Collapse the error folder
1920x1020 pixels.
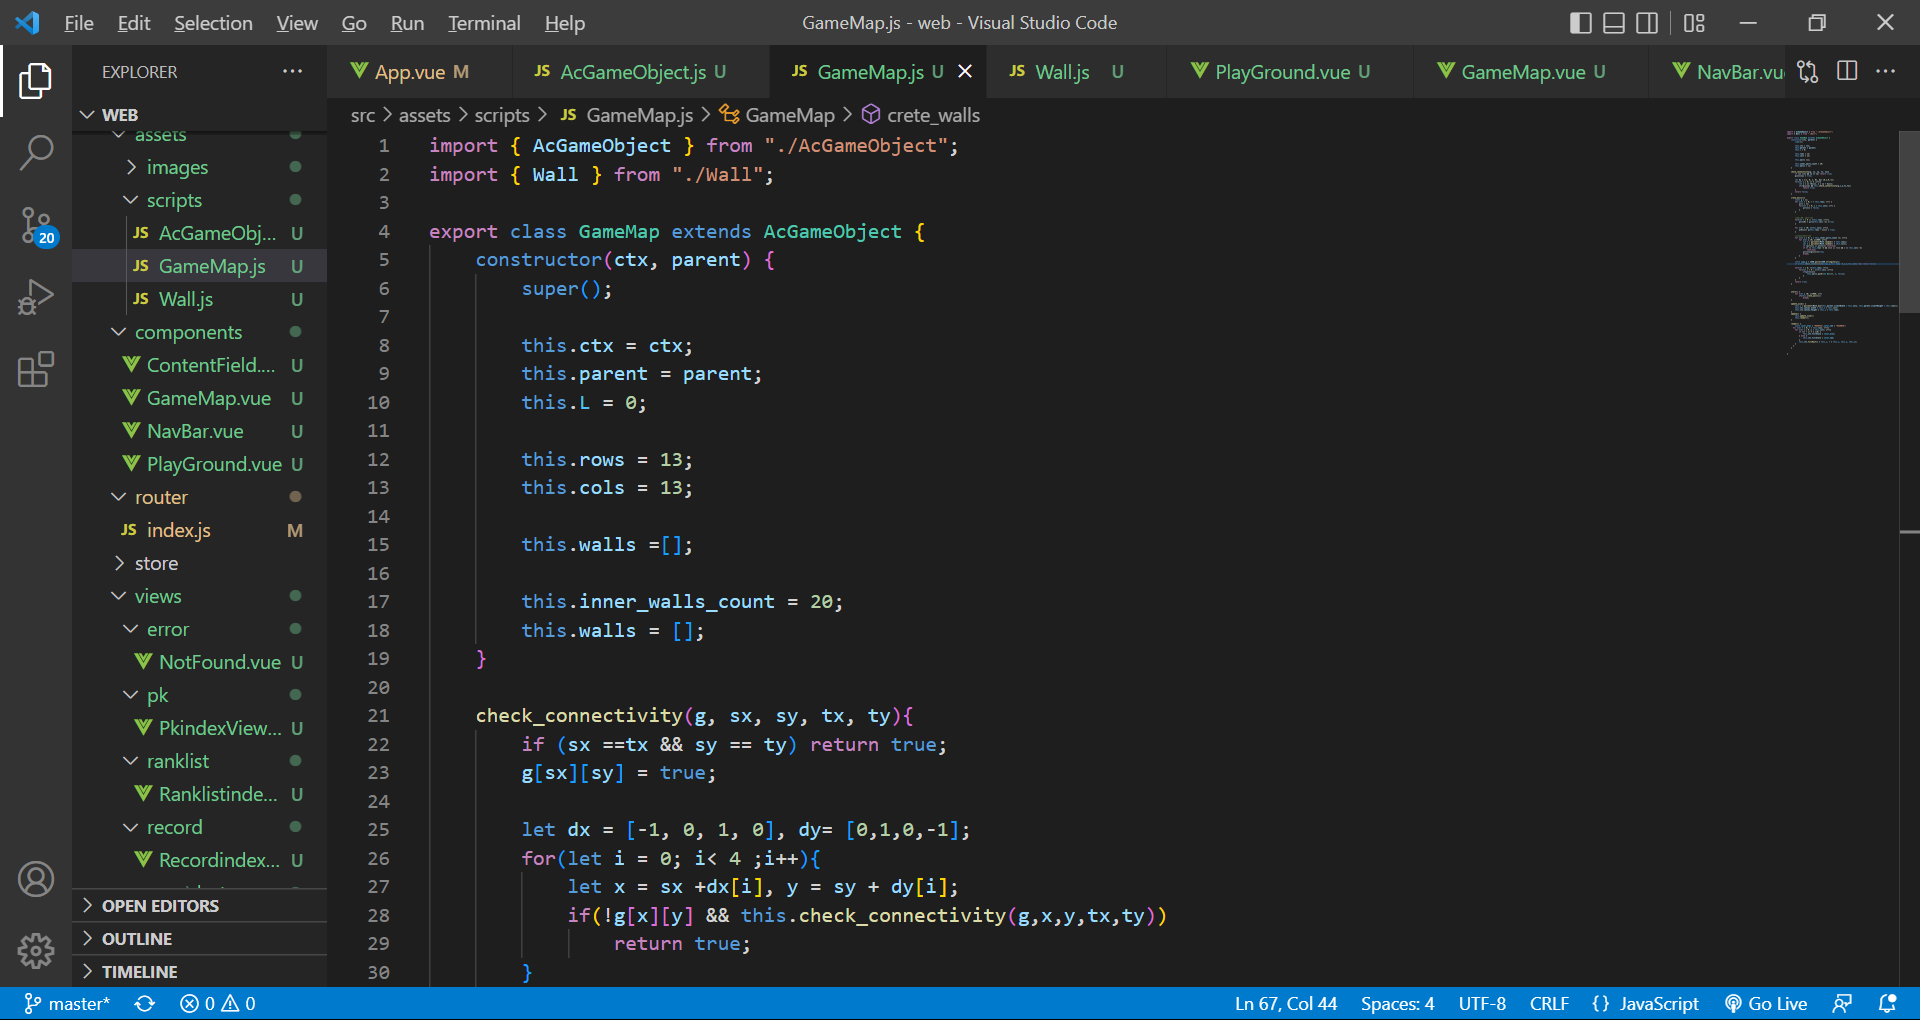click(200, 629)
